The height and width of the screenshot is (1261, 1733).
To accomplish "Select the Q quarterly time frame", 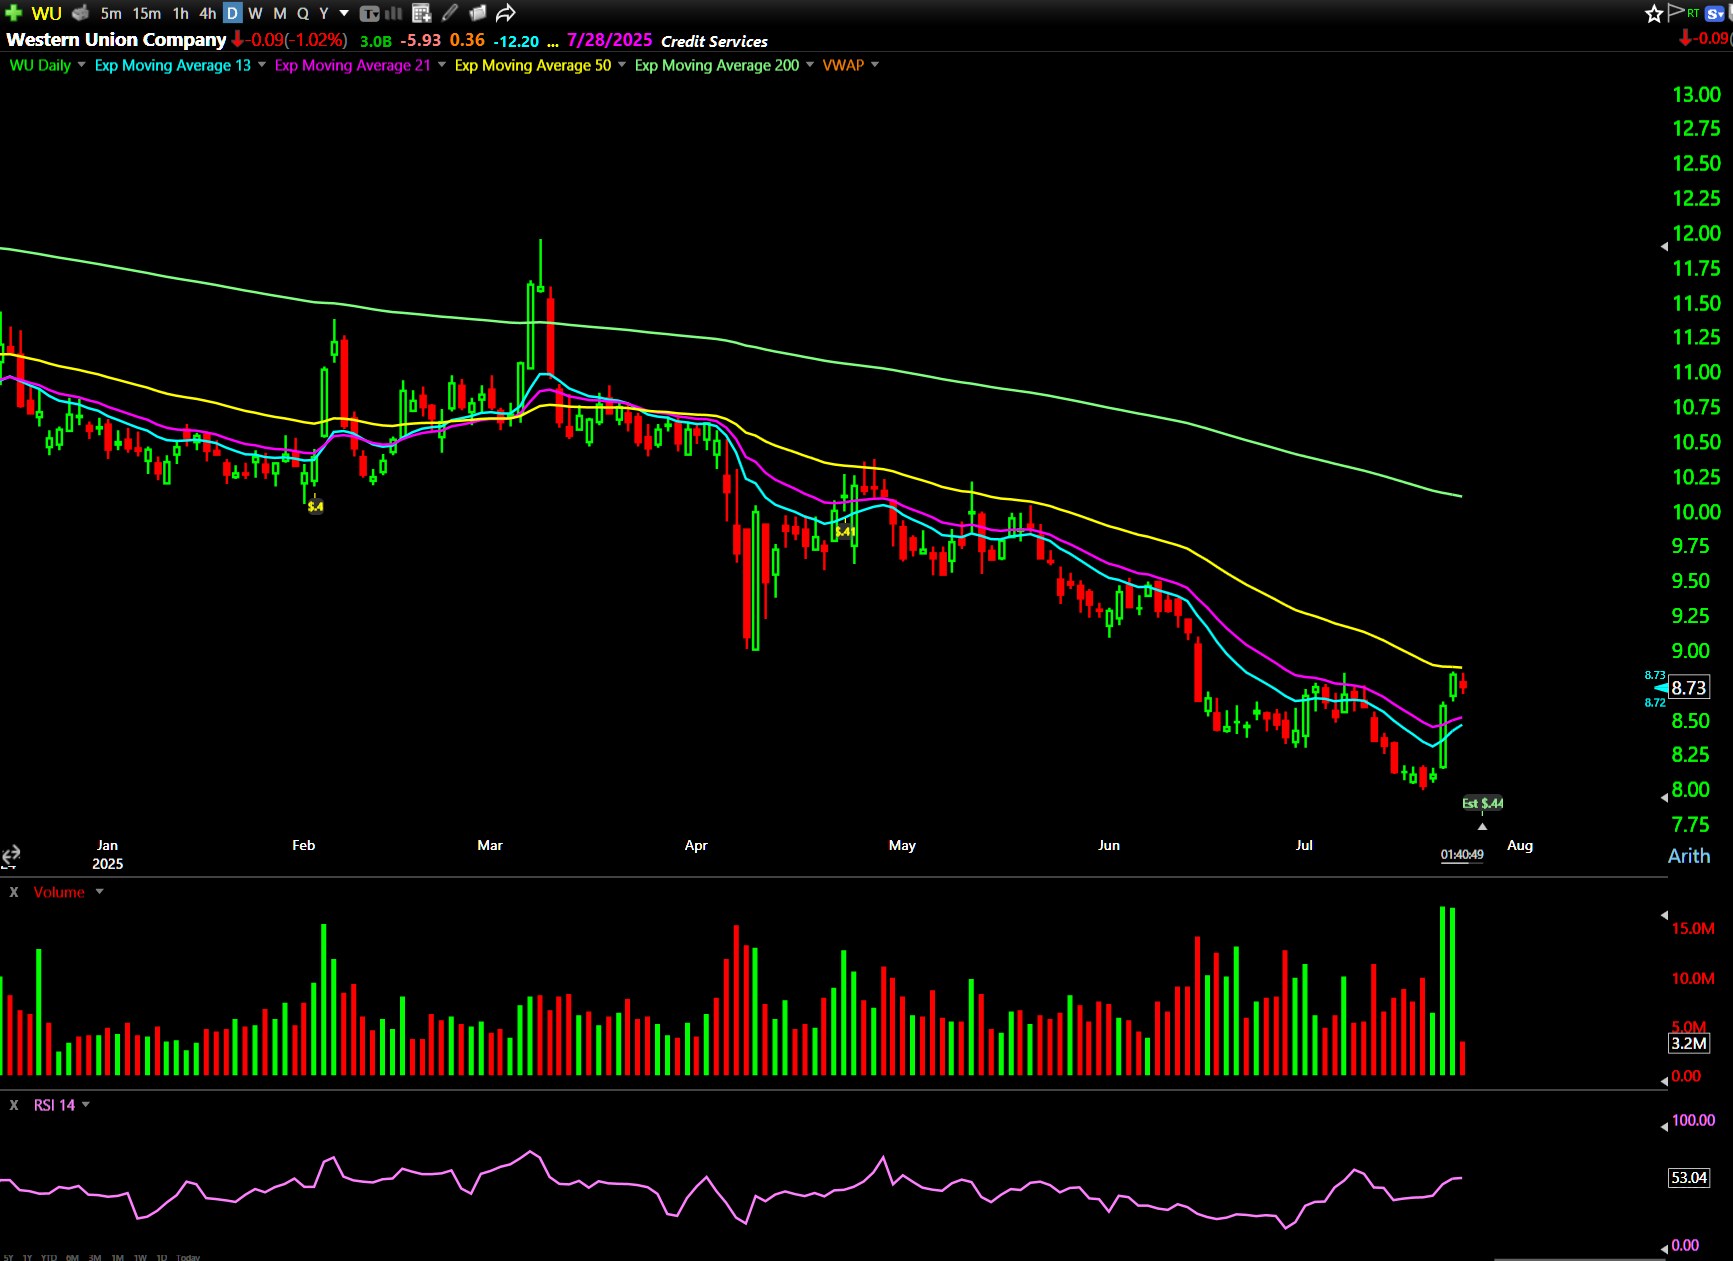I will tap(303, 13).
